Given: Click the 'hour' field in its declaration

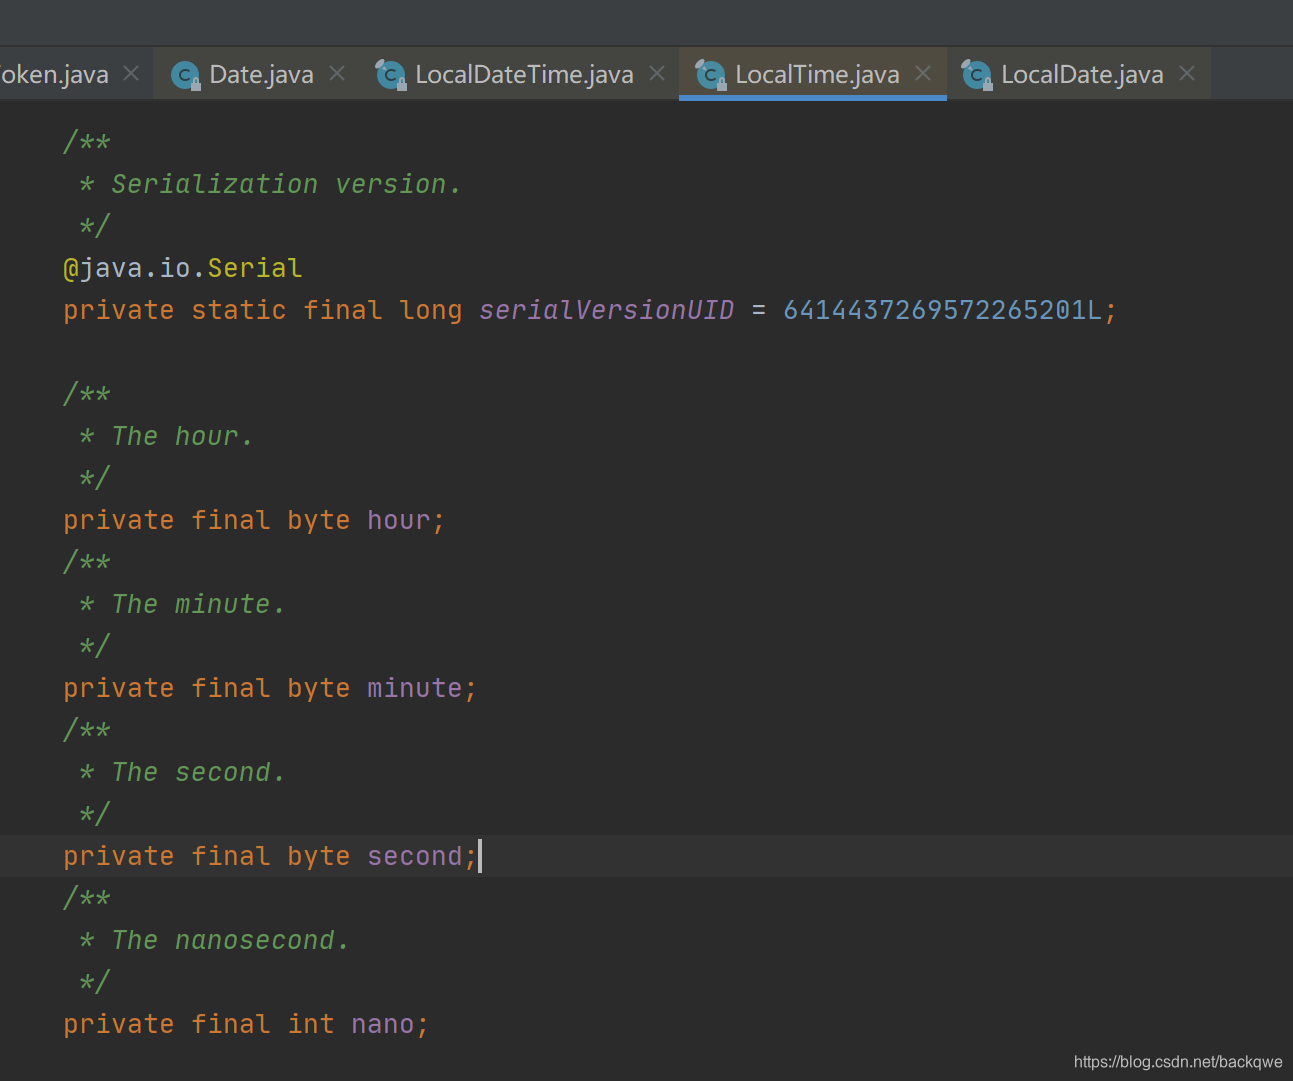Looking at the screenshot, I should (x=399, y=520).
